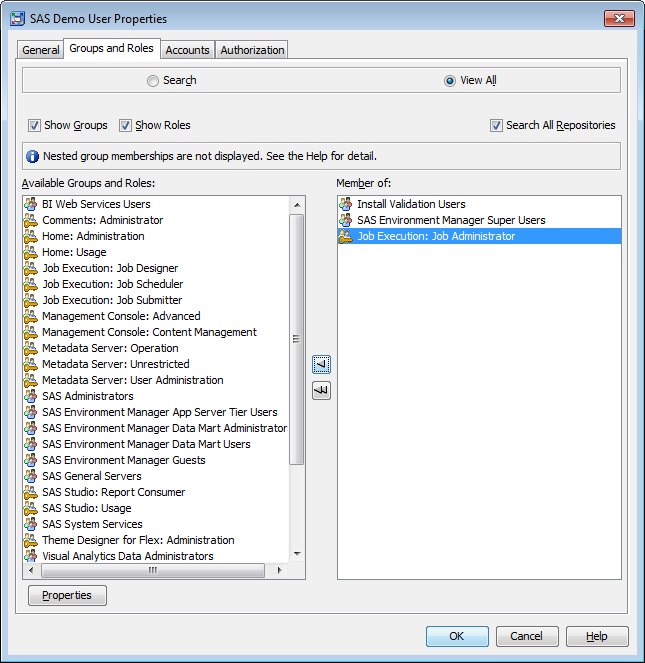Click the role icon beside SAS Studio: Report Consumer
This screenshot has width=645, height=663.
(31, 493)
